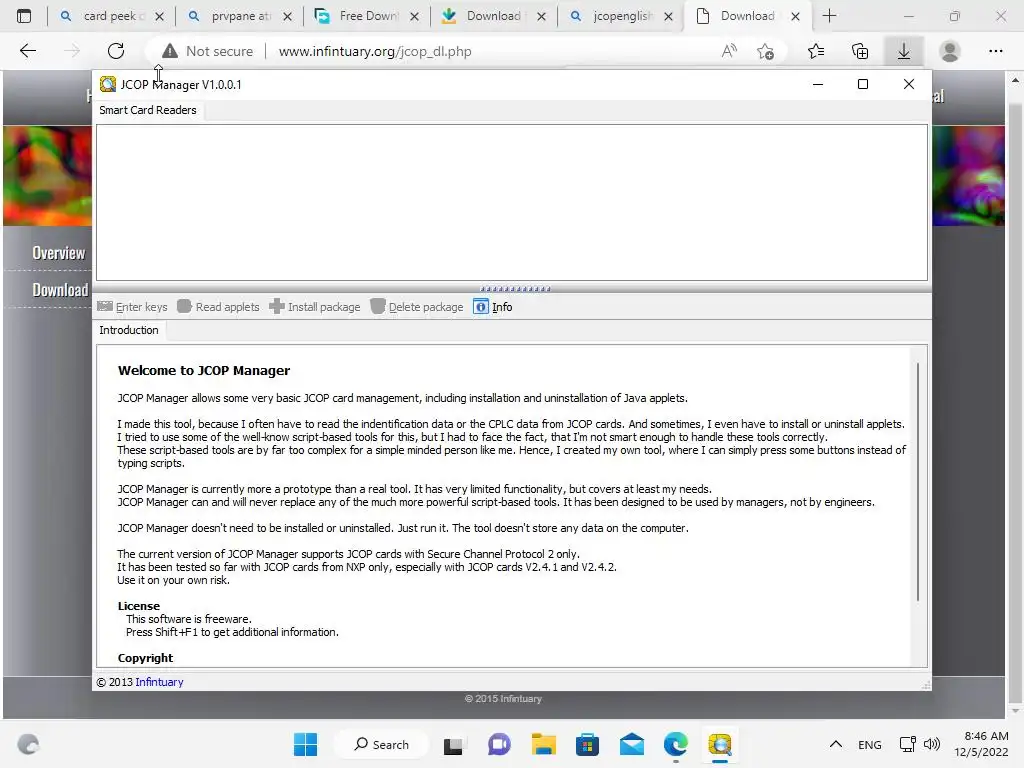This screenshot has width=1024, height=768.
Task: Open a new browser tab
Action: coord(829,16)
